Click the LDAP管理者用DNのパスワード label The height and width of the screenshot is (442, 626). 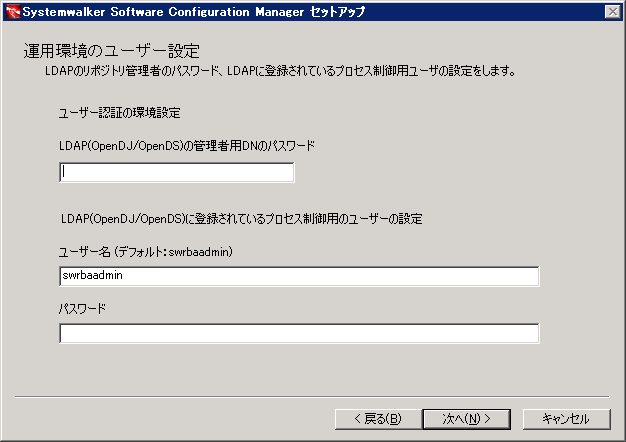pos(187,146)
